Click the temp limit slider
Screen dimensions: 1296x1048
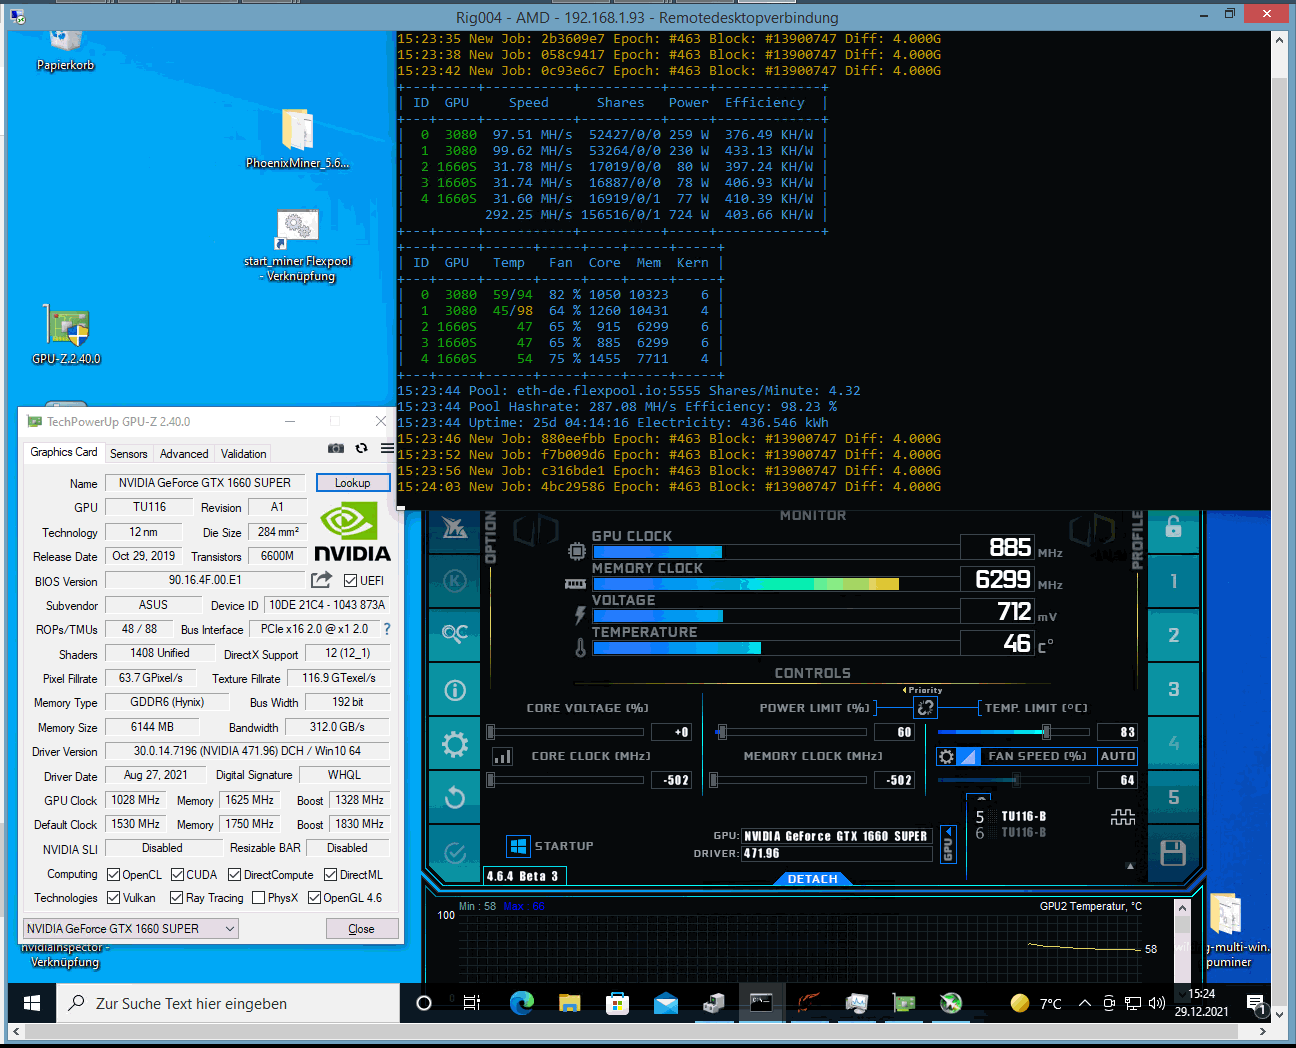1014,732
